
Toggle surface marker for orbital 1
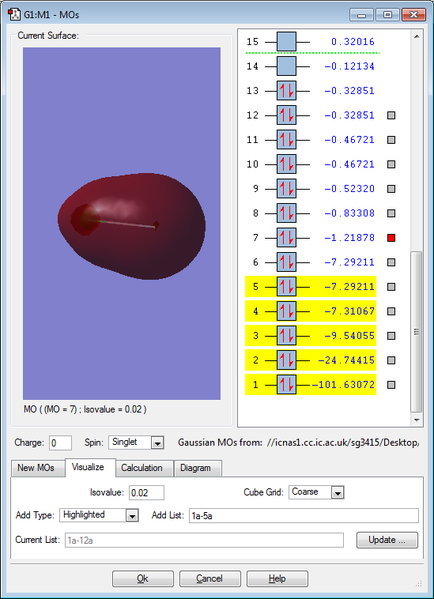click(391, 384)
